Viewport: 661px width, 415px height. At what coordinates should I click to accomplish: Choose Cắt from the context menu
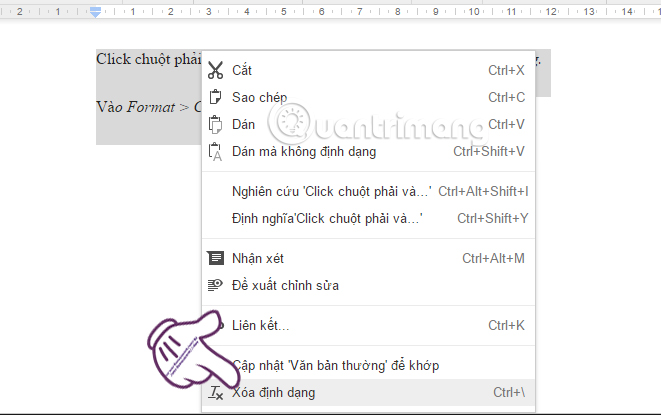click(368, 70)
